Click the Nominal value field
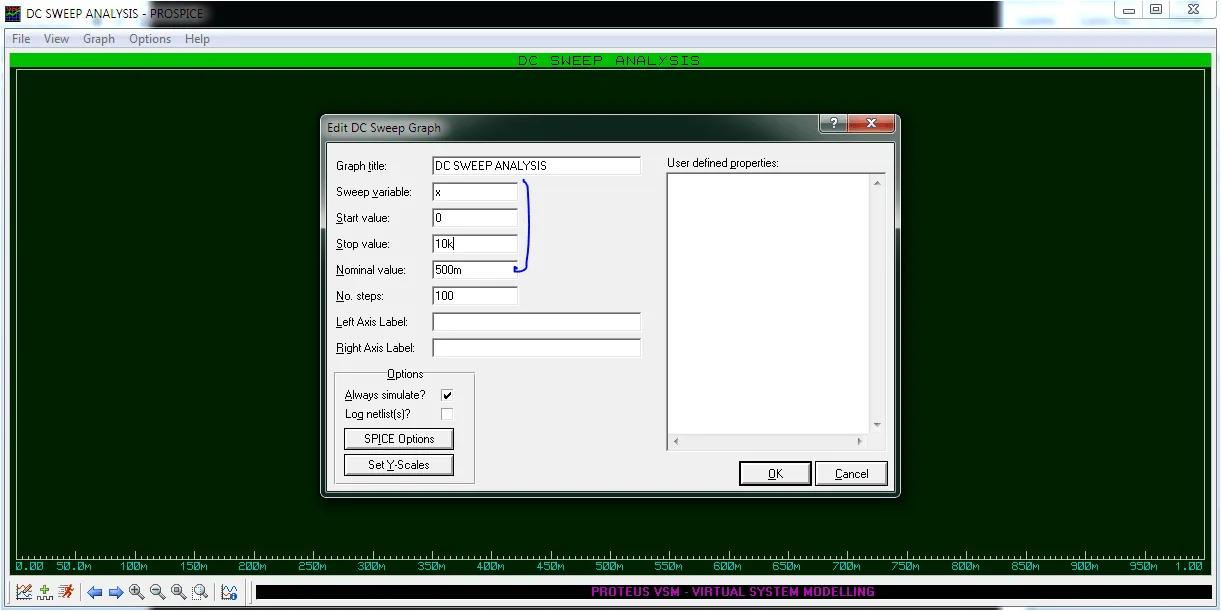The width and height of the screenshot is (1221, 611). pyautogui.click(x=475, y=270)
